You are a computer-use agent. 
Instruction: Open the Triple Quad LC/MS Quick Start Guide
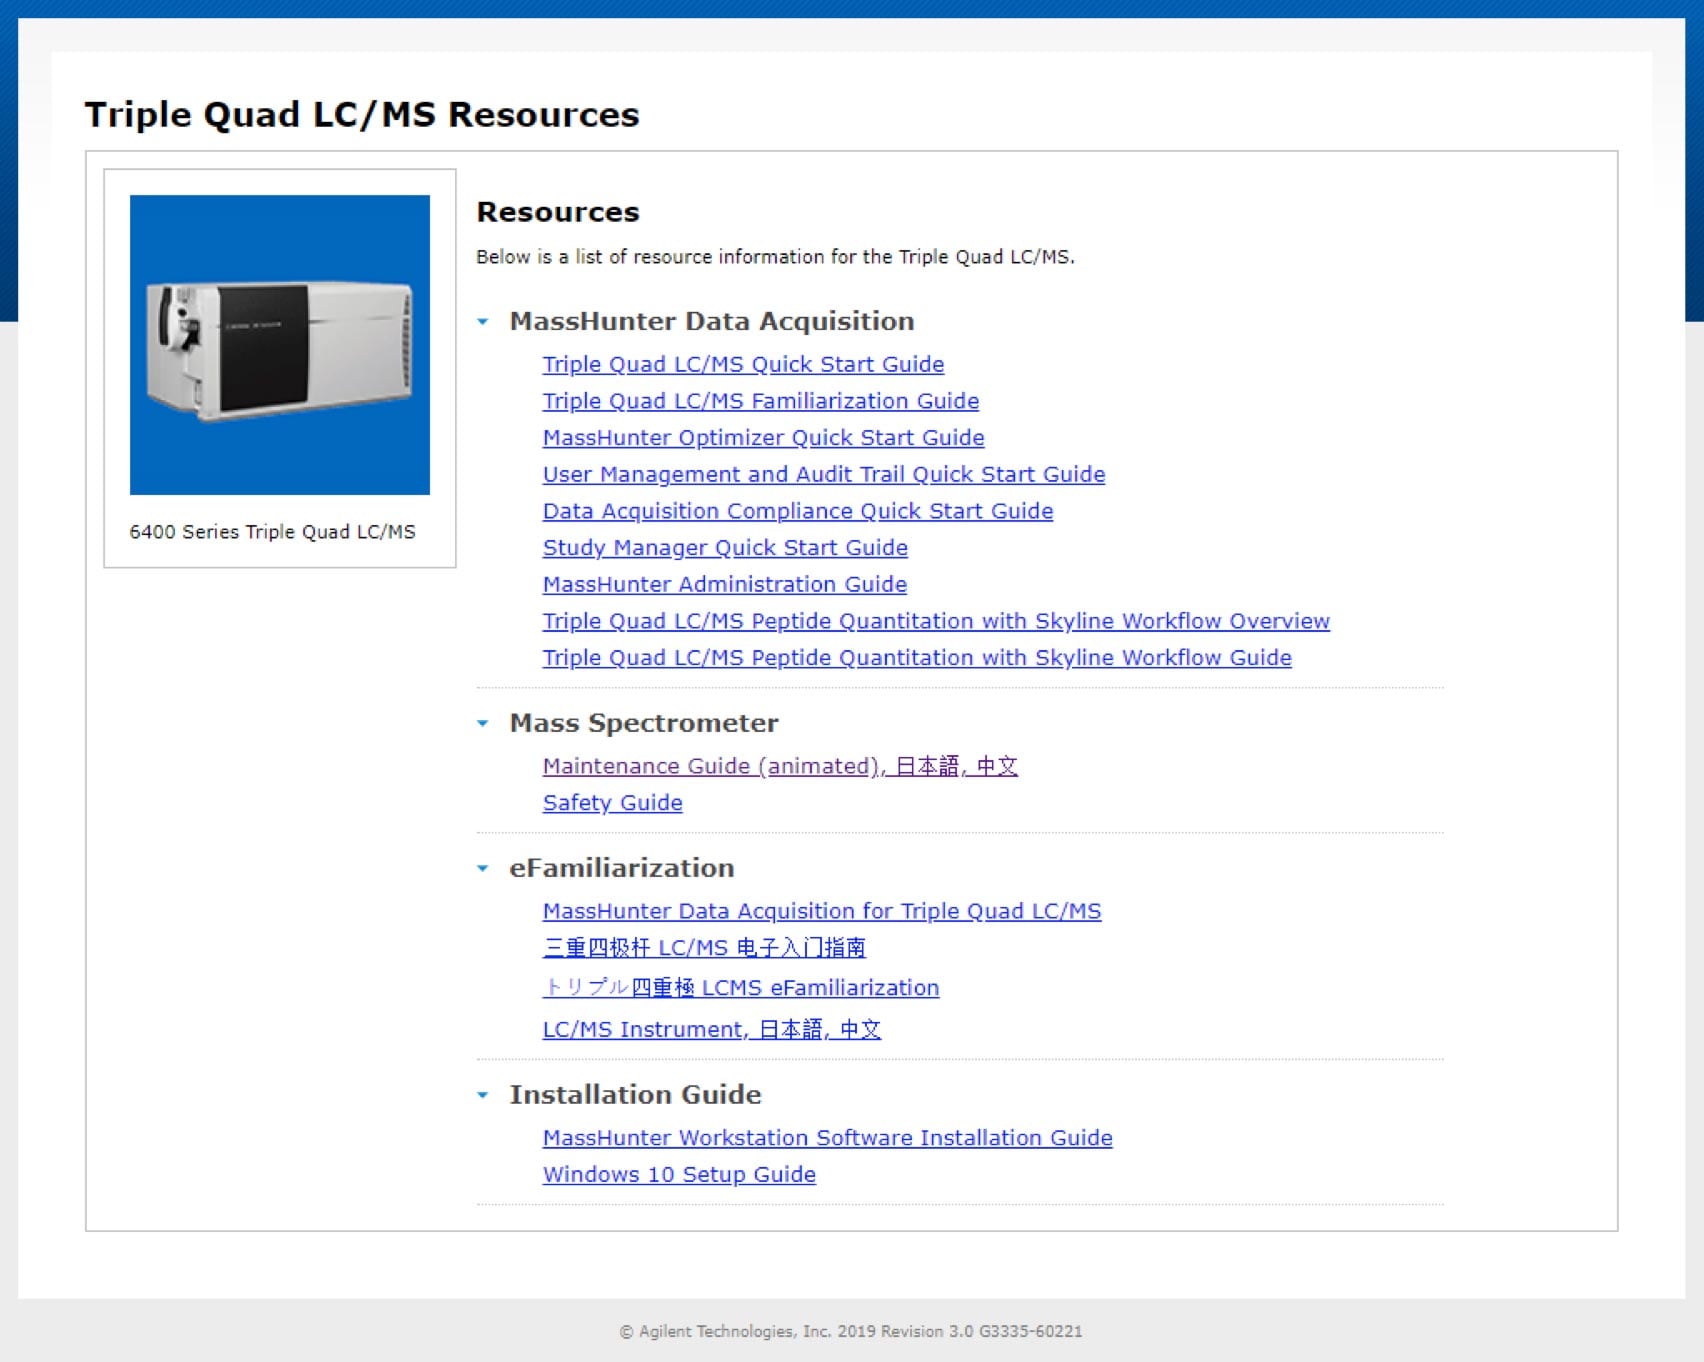pos(742,364)
